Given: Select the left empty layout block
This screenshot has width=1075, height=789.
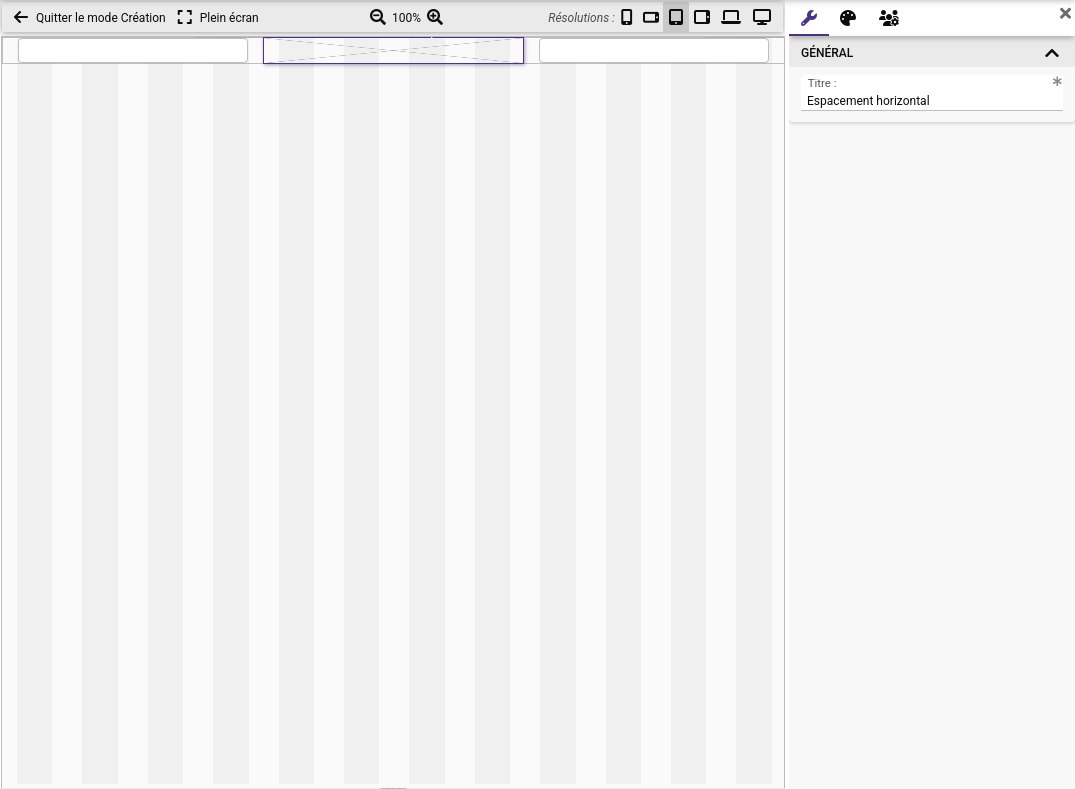Looking at the screenshot, I should pos(133,51).
